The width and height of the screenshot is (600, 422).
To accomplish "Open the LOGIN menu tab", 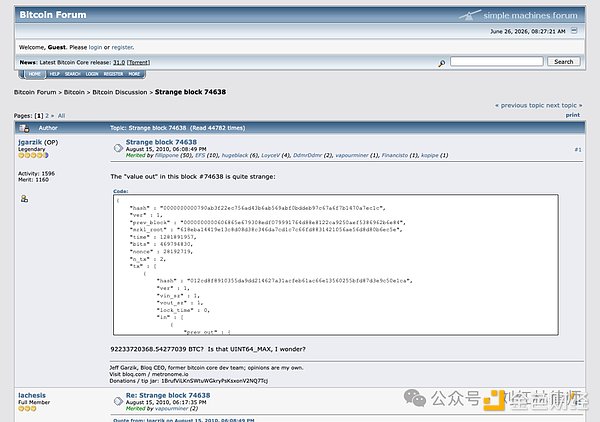I will click(x=92, y=74).
